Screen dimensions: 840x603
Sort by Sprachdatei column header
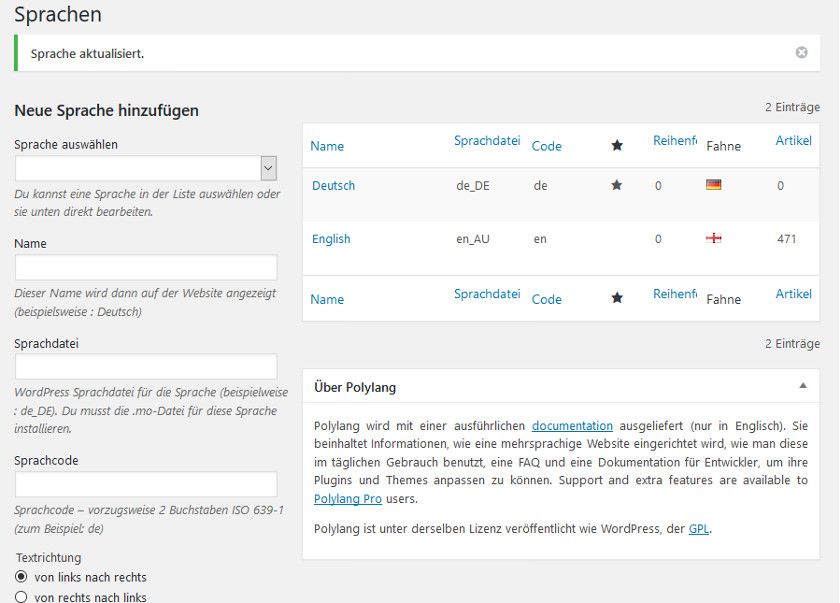487,141
